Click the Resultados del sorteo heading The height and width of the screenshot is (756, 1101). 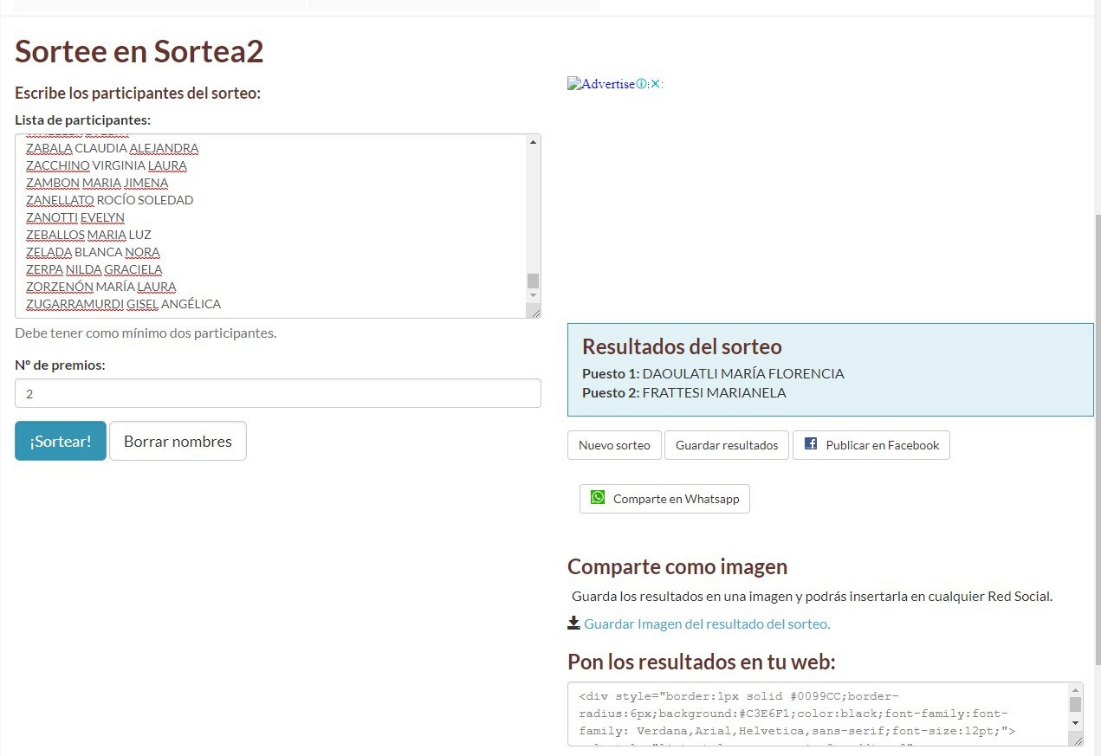click(x=682, y=347)
